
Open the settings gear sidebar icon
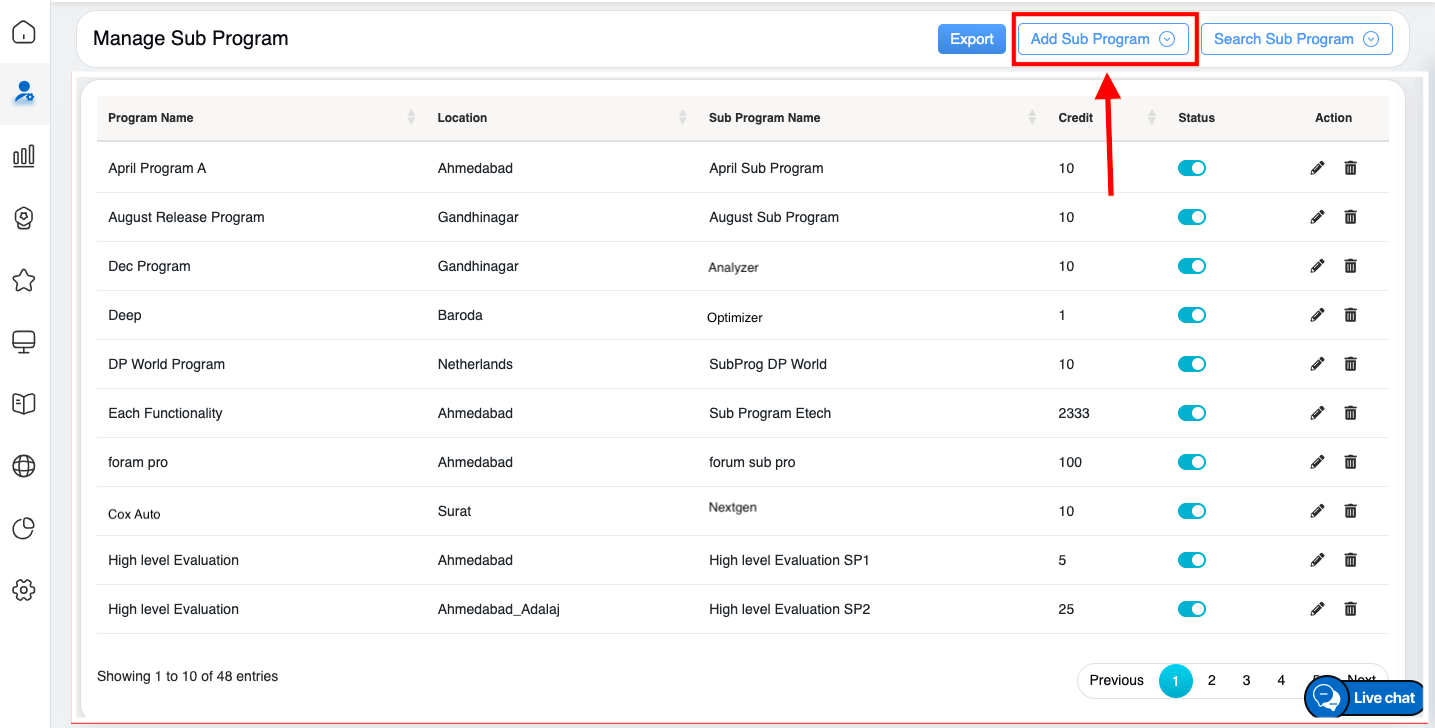pos(24,590)
